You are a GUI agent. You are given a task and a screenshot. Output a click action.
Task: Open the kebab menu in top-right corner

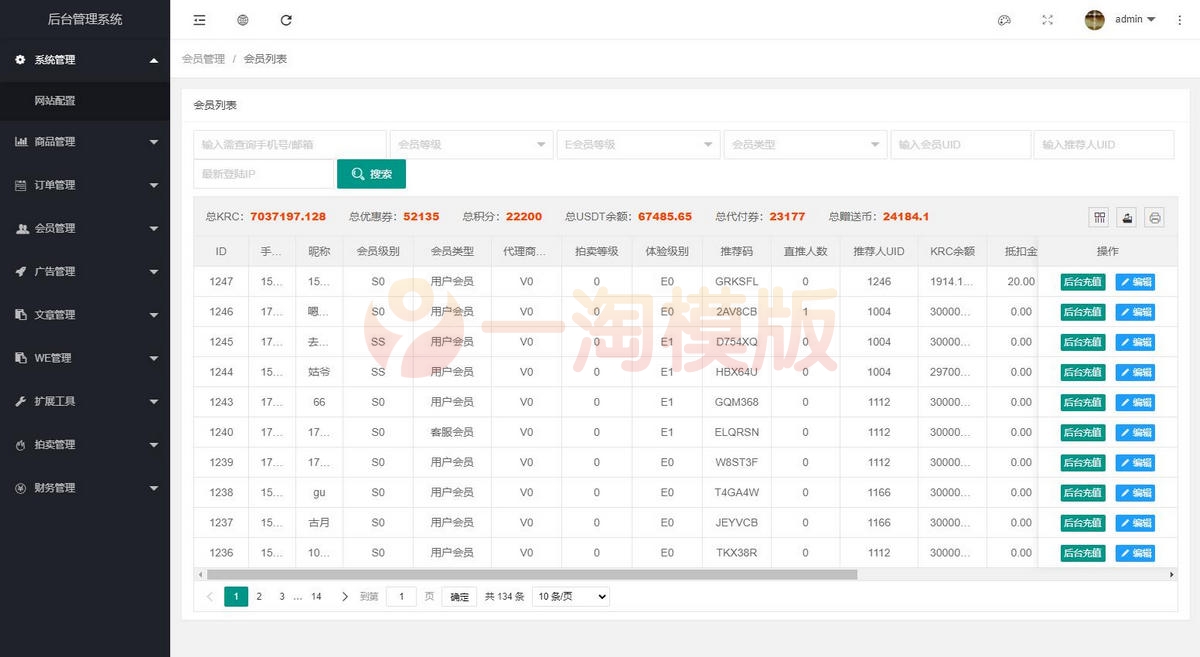1180,19
